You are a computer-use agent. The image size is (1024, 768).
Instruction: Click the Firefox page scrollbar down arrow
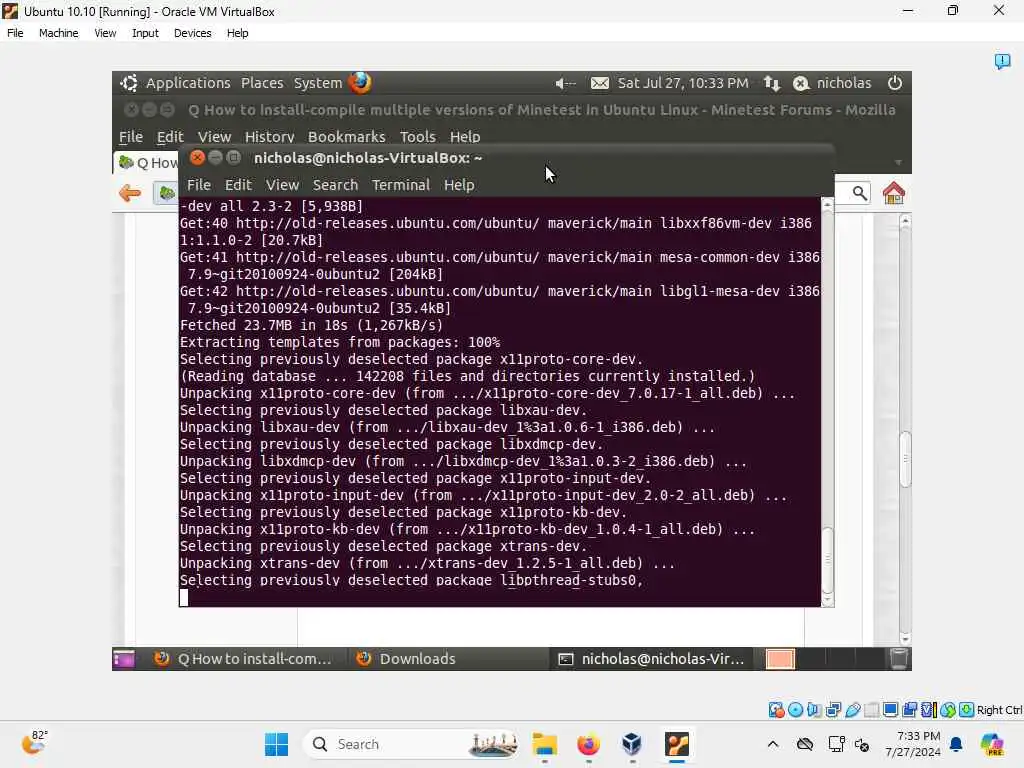click(905, 639)
